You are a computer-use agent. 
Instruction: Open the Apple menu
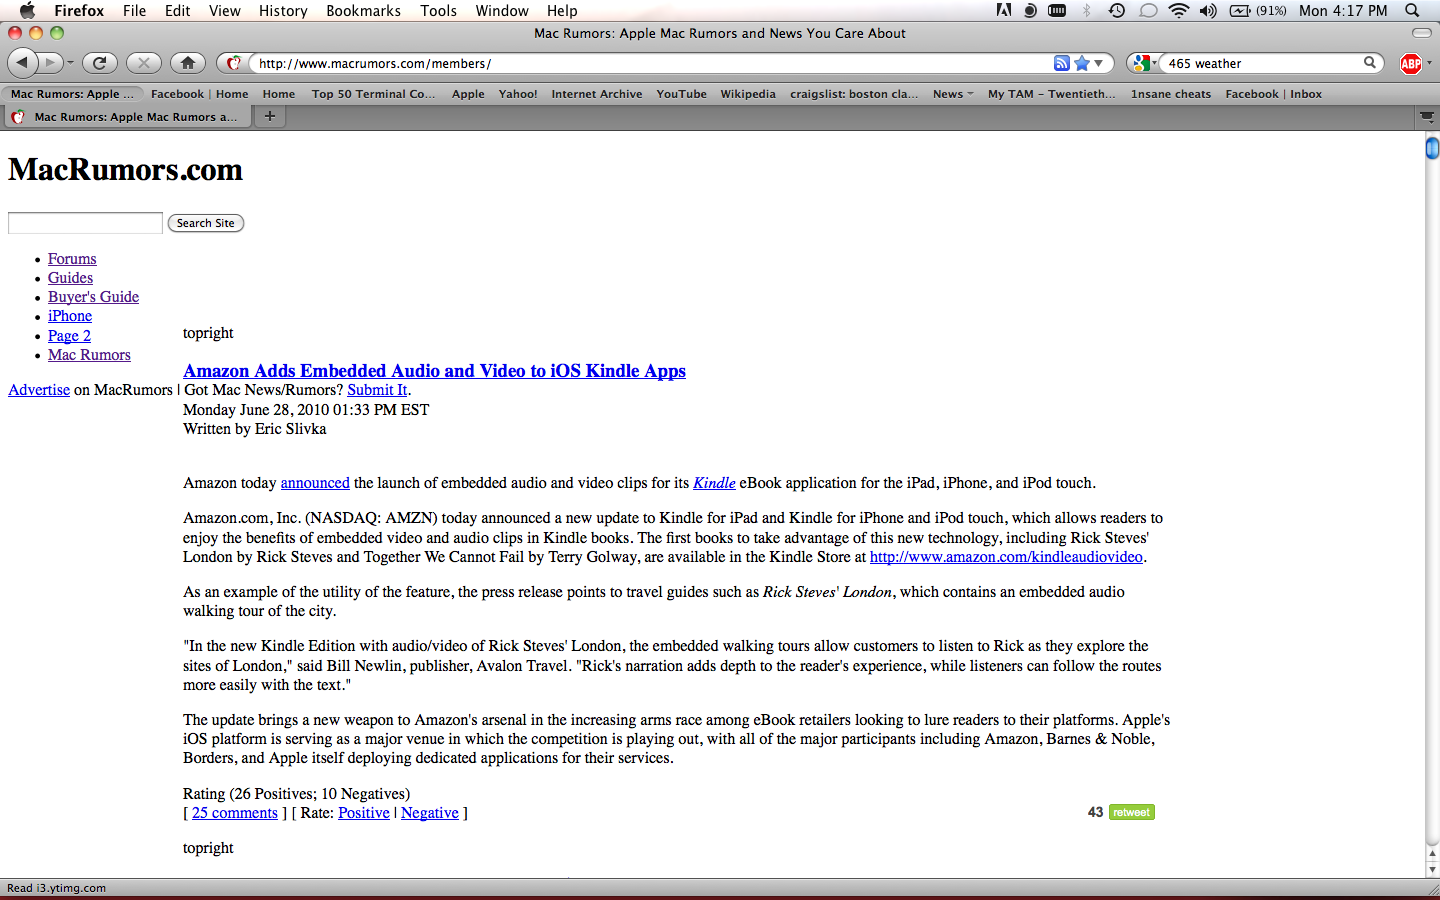27,11
